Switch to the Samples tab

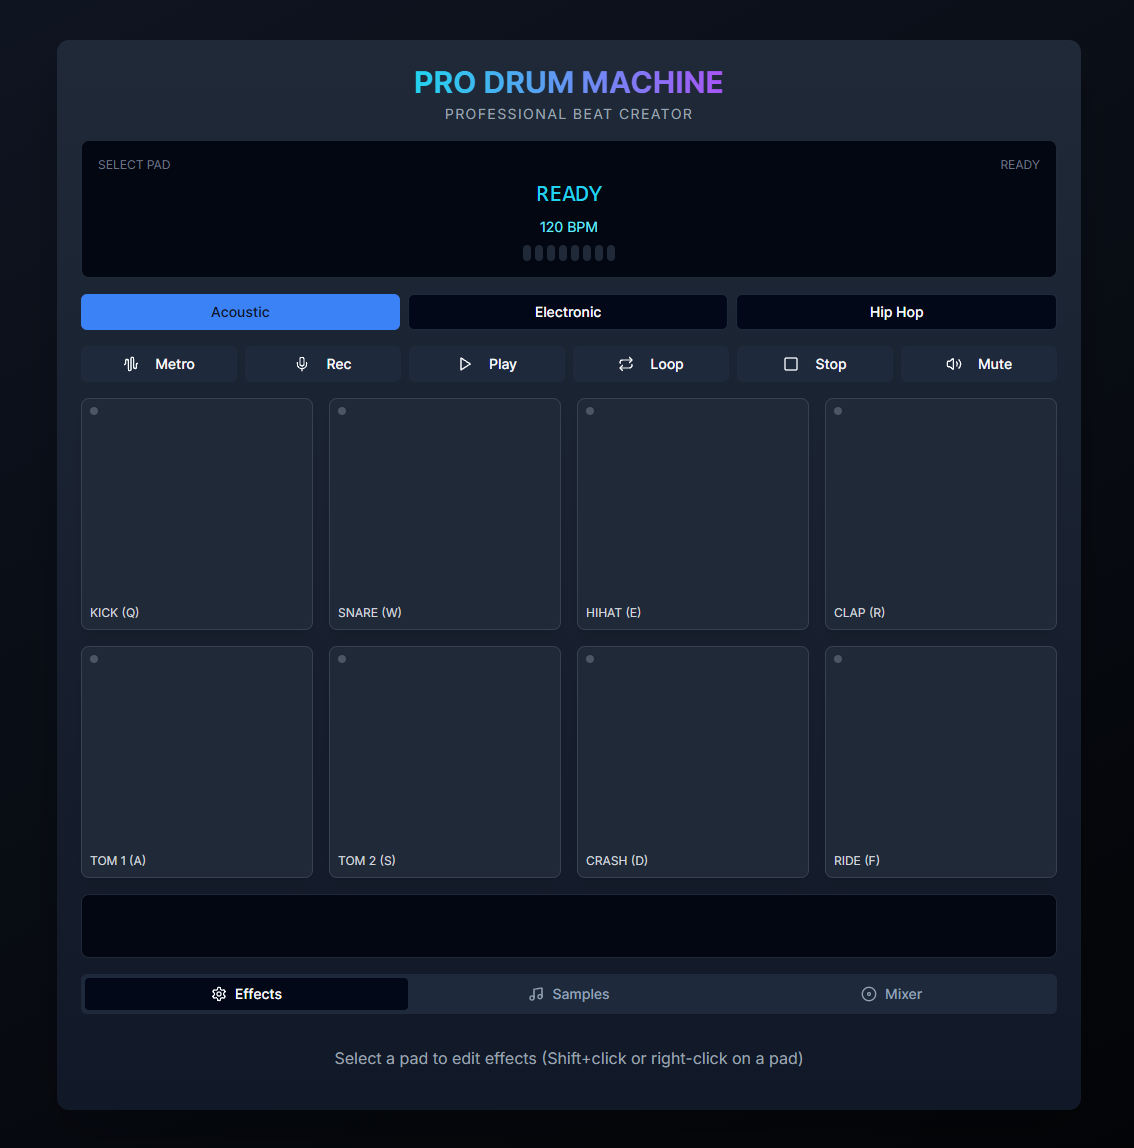[569, 994]
